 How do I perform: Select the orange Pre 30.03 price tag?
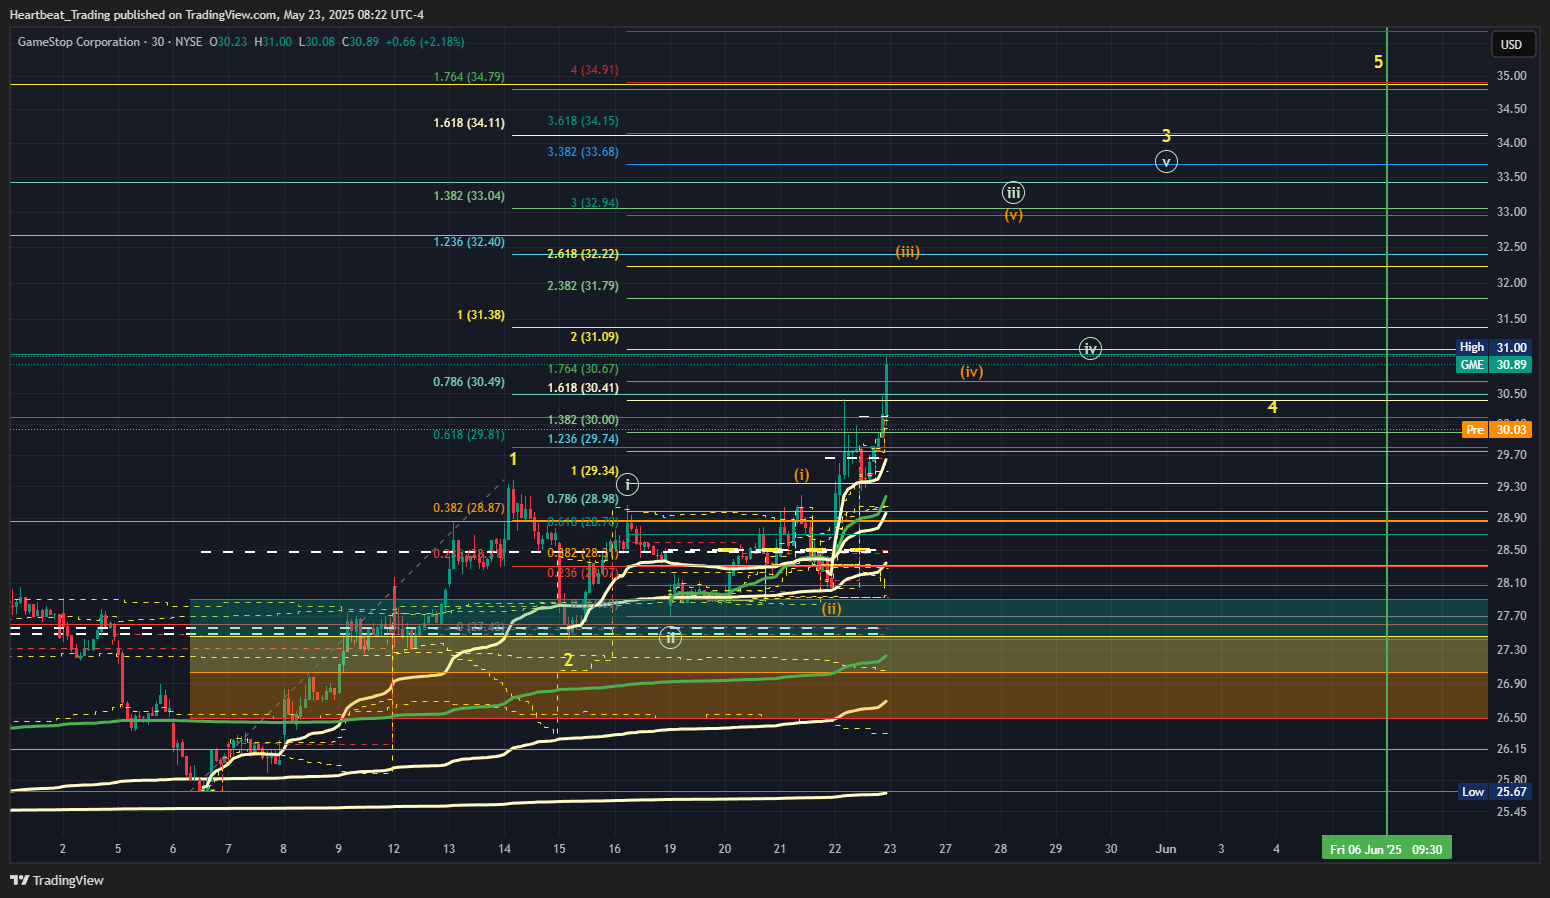tap(1496, 429)
